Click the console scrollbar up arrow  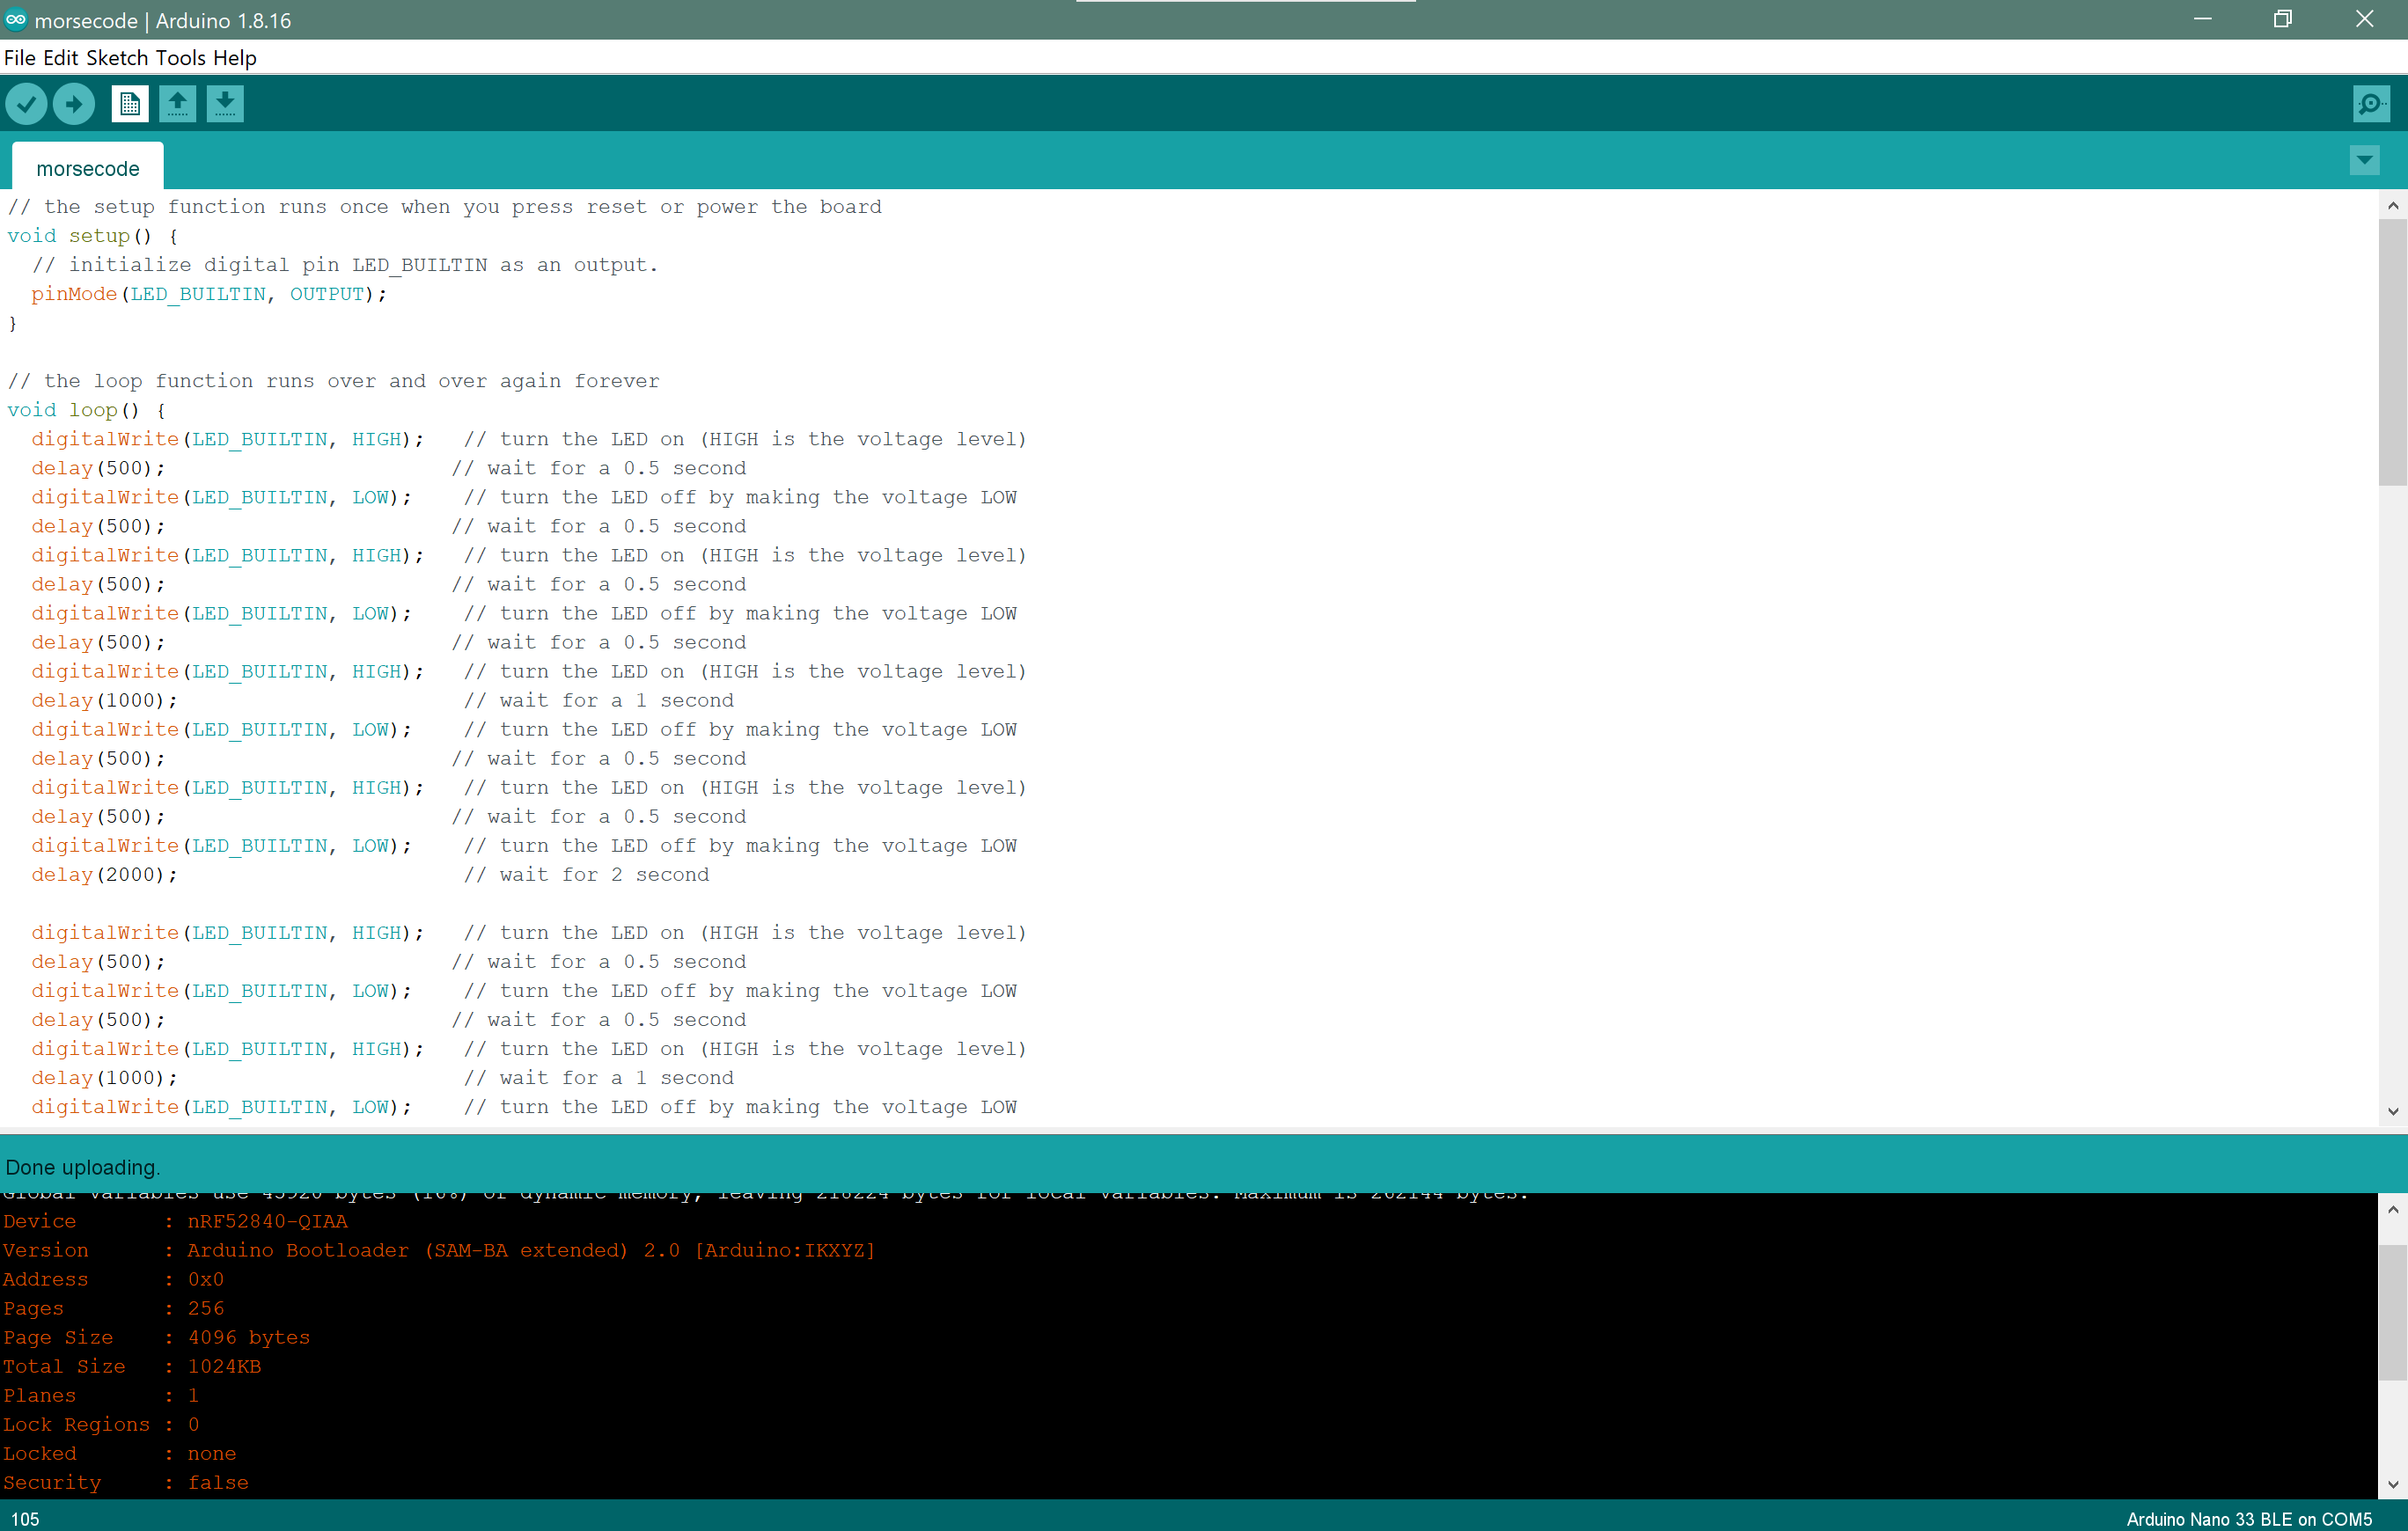coord(2392,1209)
